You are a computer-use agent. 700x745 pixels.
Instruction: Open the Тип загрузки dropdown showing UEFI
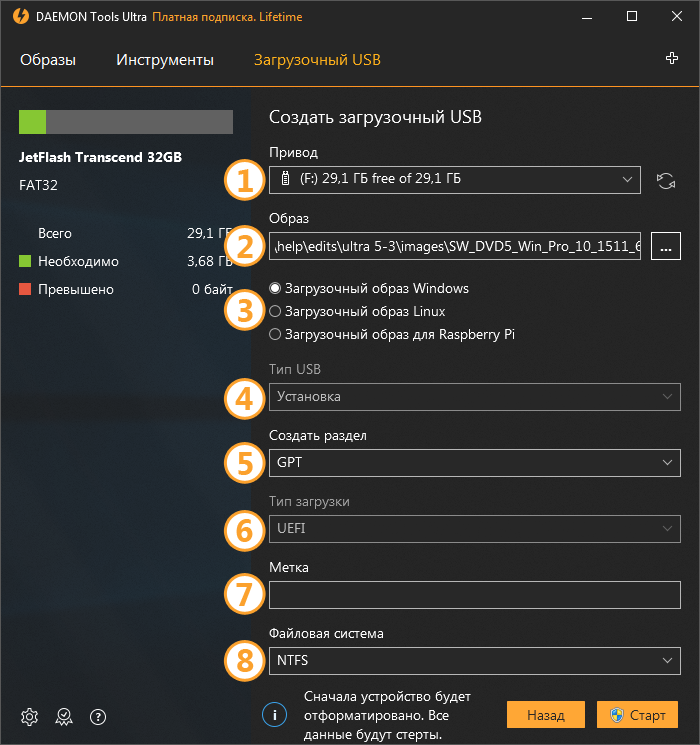tap(475, 529)
